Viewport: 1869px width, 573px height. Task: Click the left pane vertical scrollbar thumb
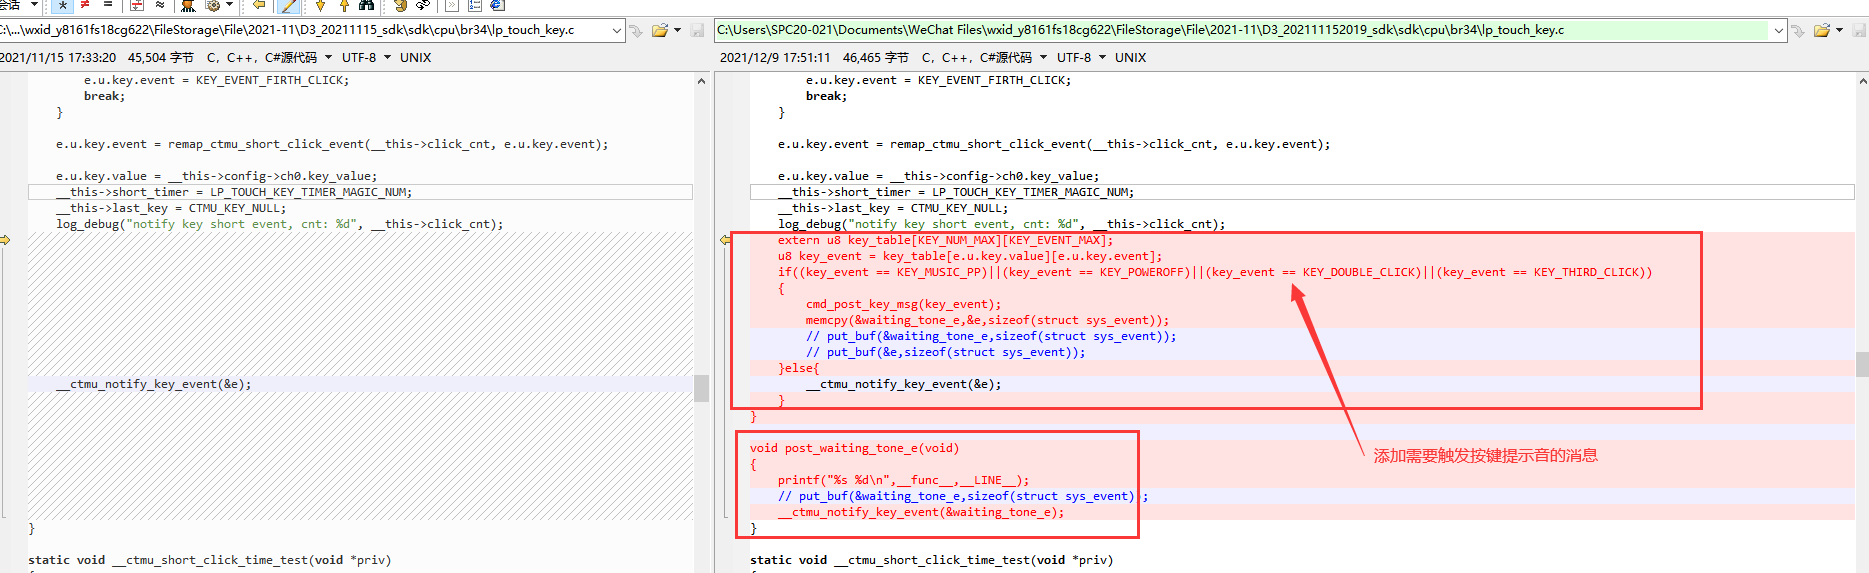point(701,388)
